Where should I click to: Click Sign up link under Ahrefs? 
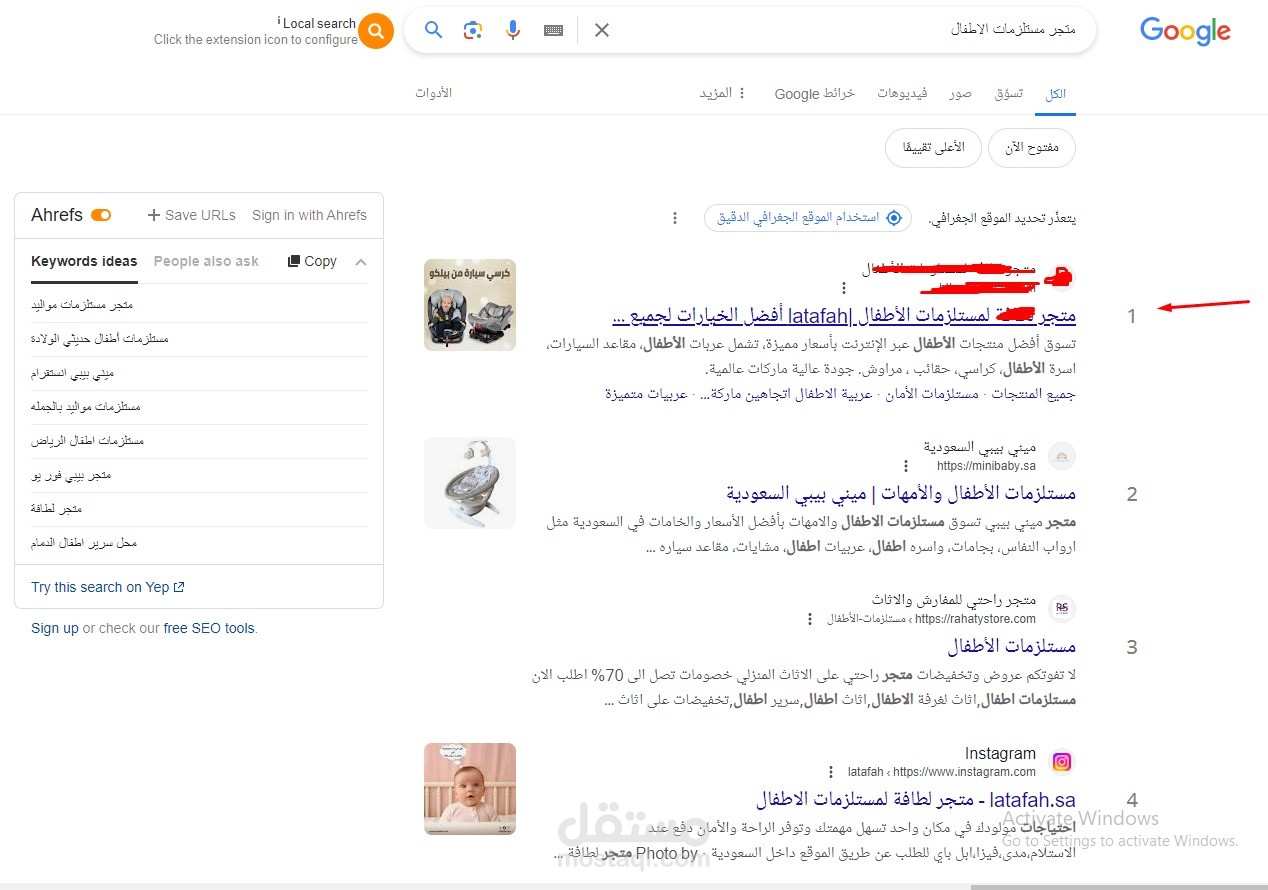[54, 628]
